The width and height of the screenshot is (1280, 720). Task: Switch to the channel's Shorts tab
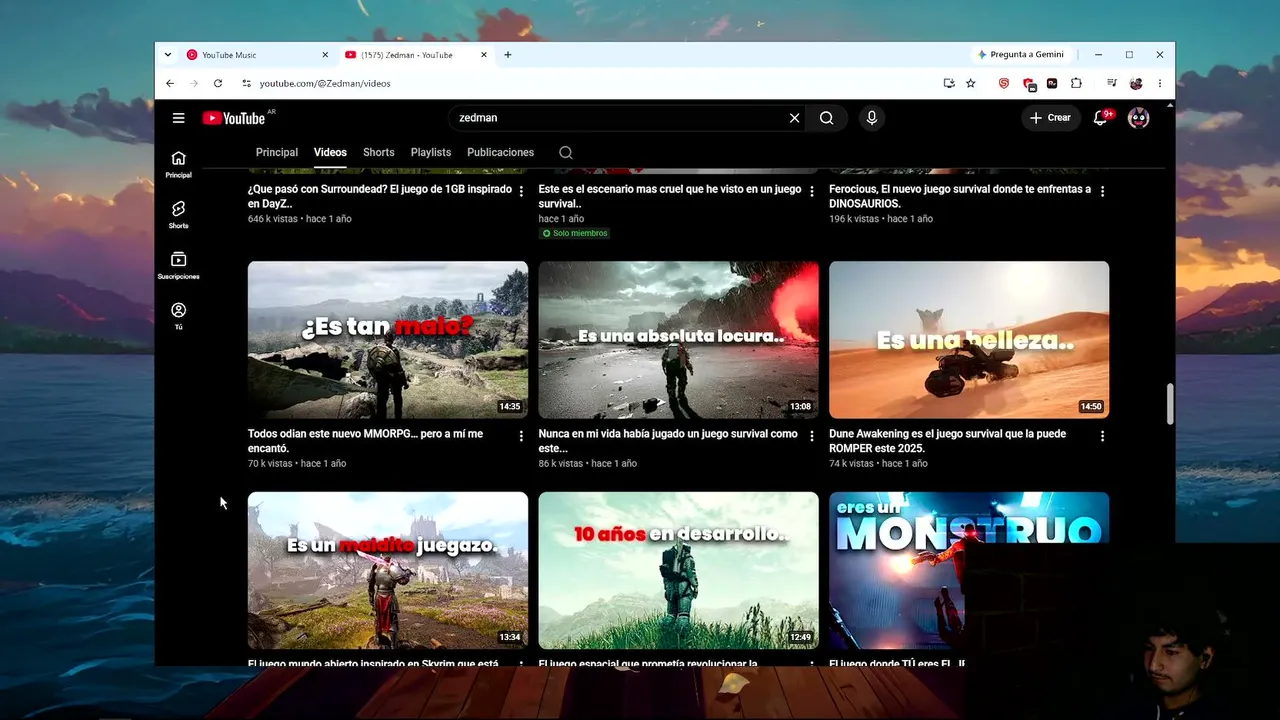click(379, 153)
